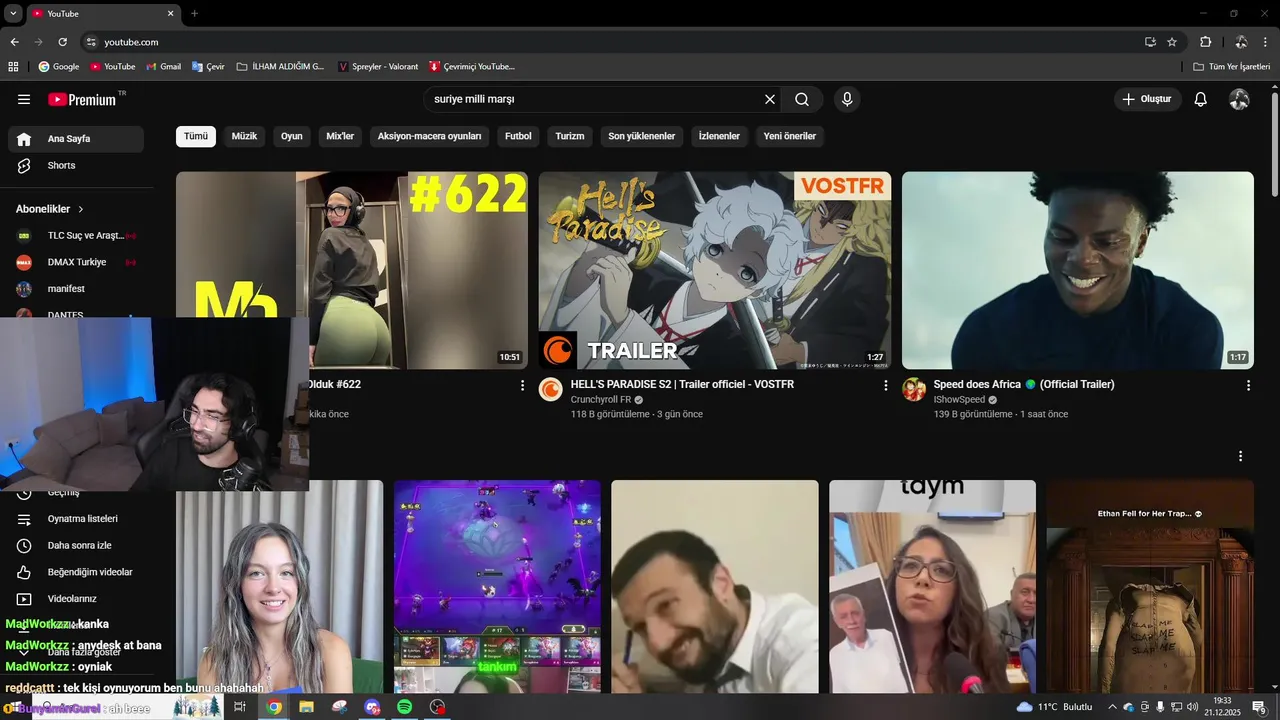The image size is (1280, 720).
Task: Open manifest subscription channel
Action: 76,289
